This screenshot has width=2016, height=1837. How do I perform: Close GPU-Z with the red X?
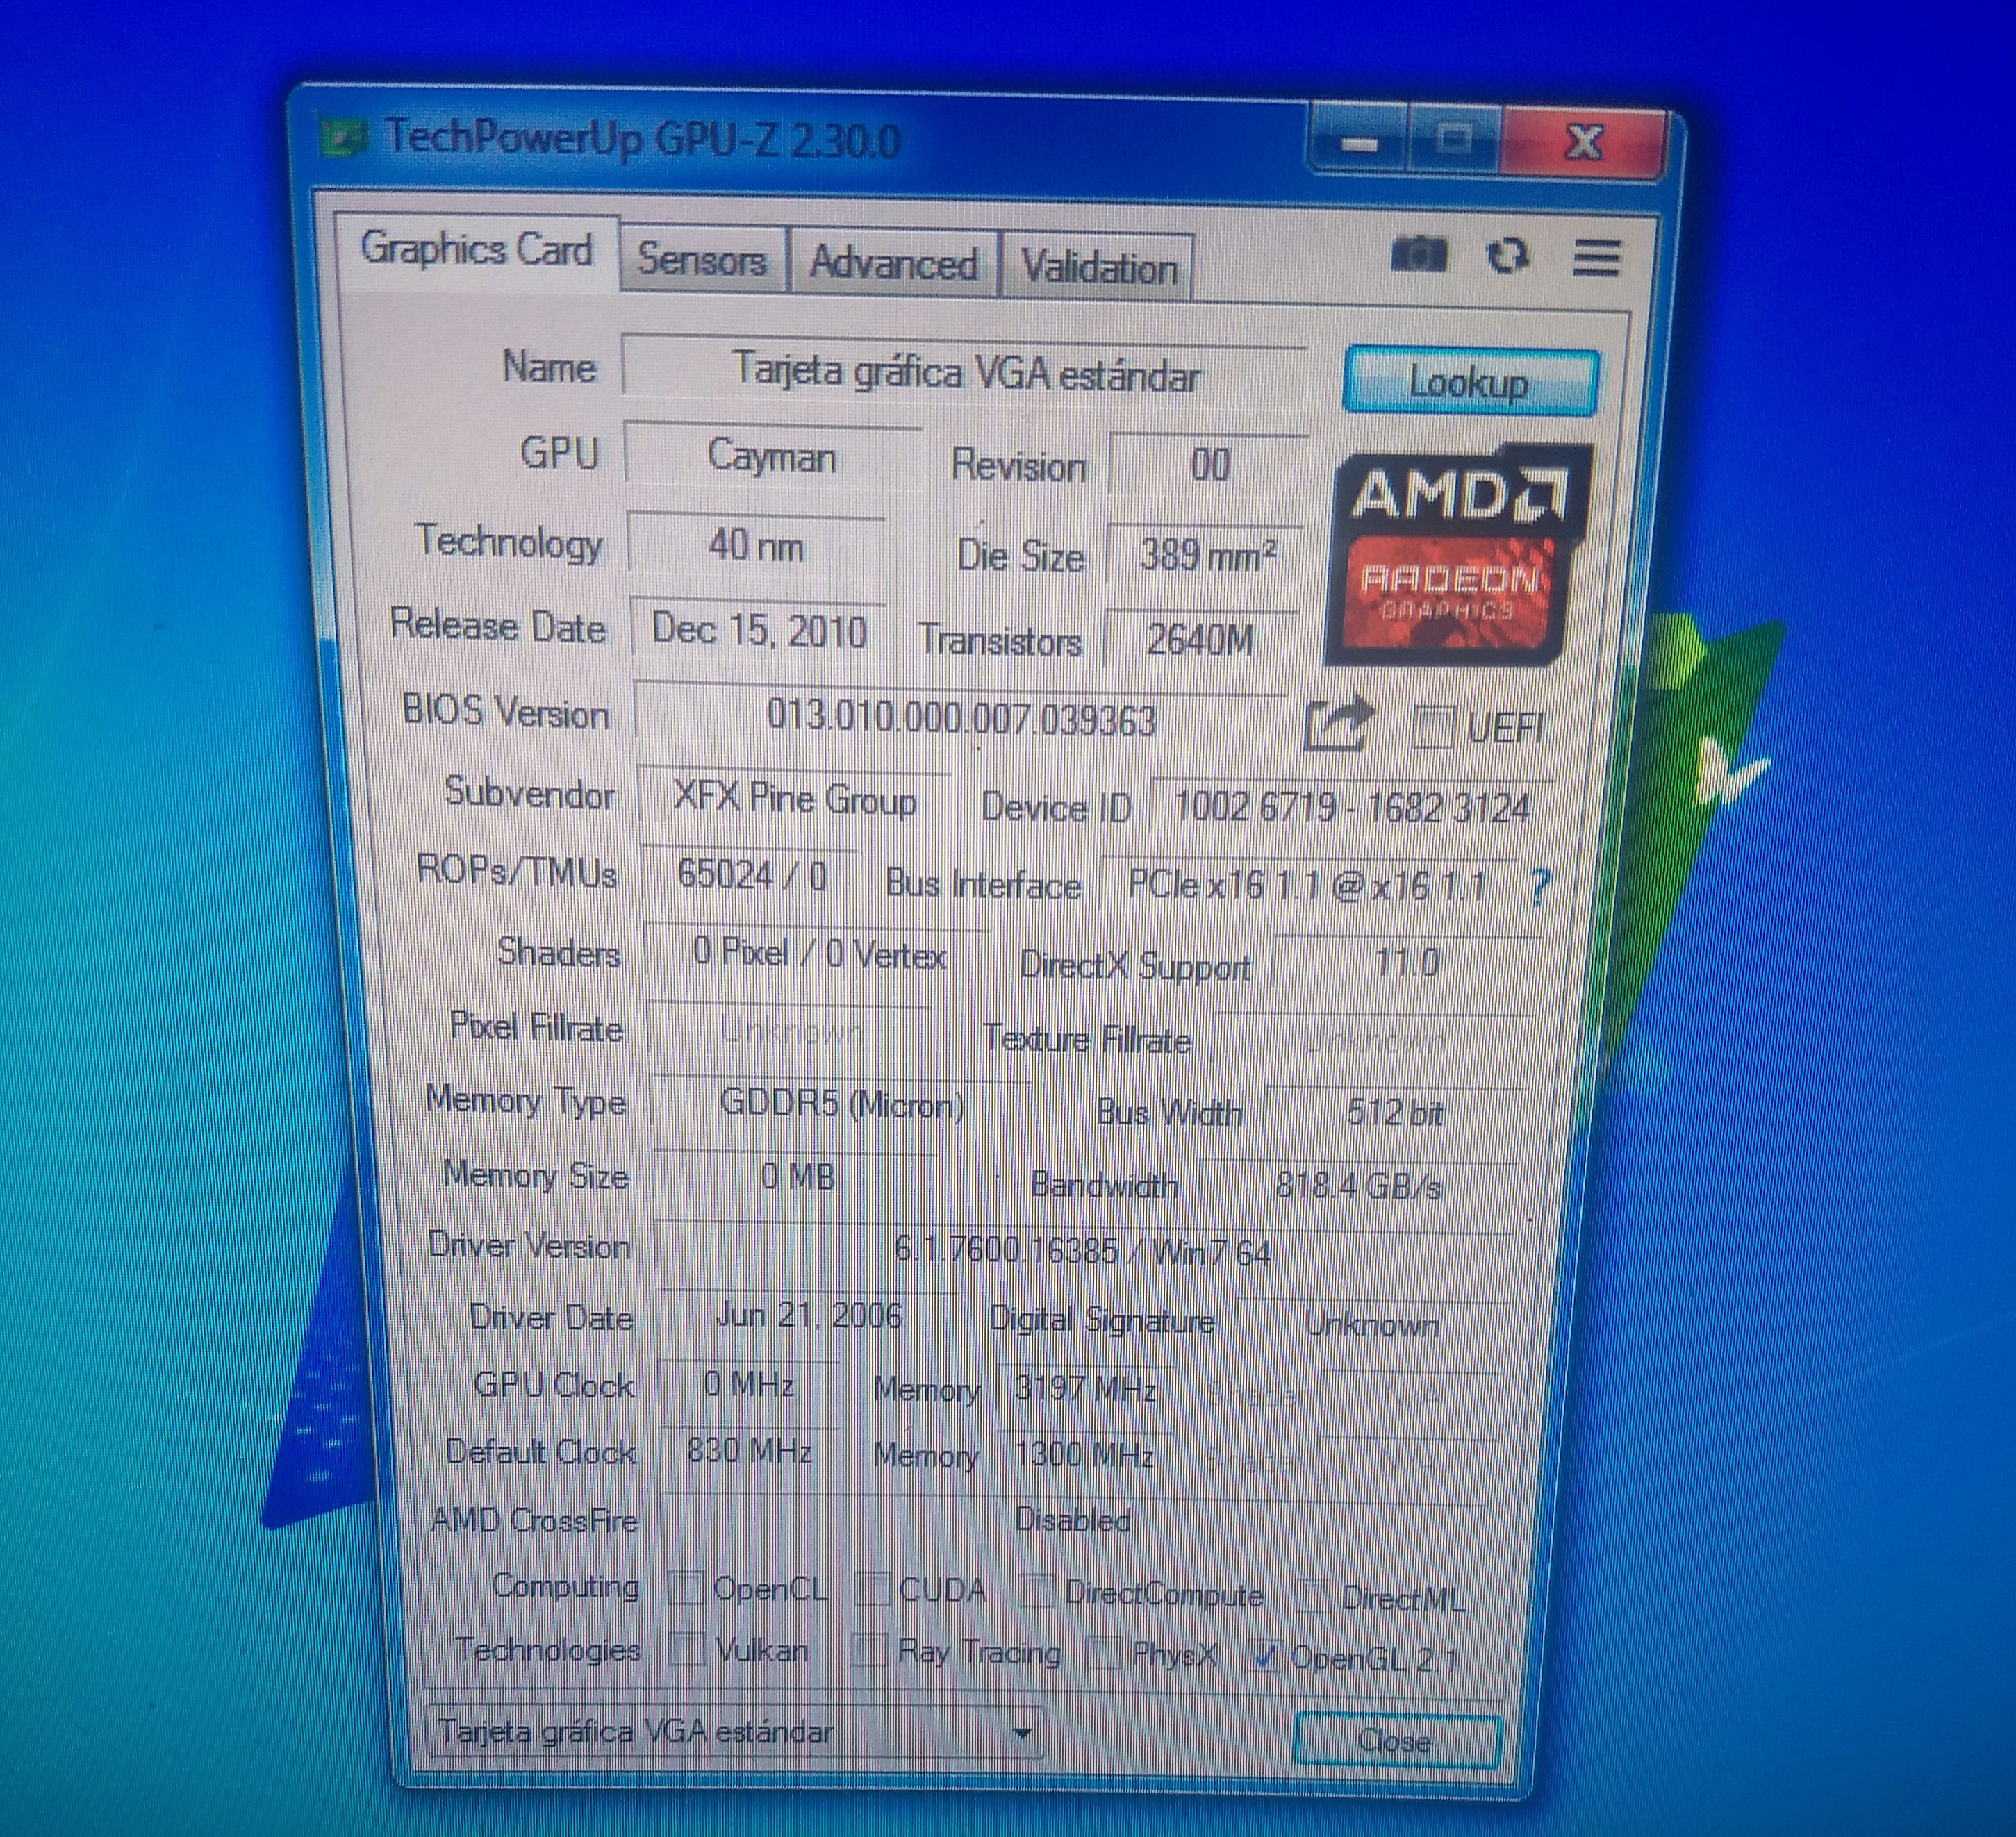click(1583, 144)
